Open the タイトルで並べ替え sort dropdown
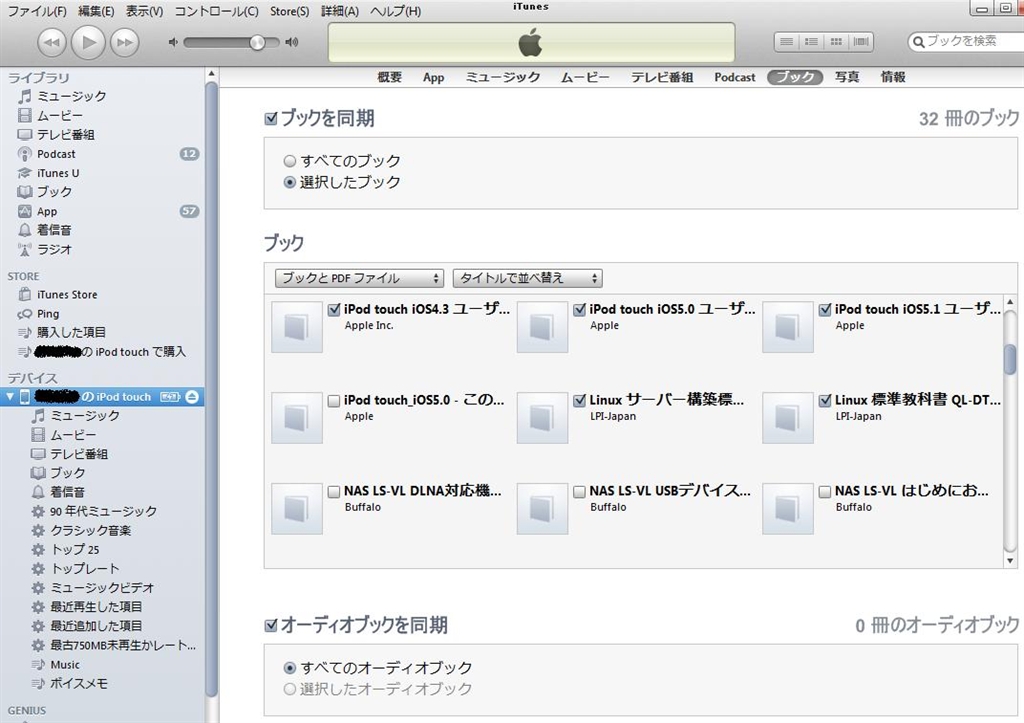The height and width of the screenshot is (723, 1024). pyautogui.click(x=527, y=278)
